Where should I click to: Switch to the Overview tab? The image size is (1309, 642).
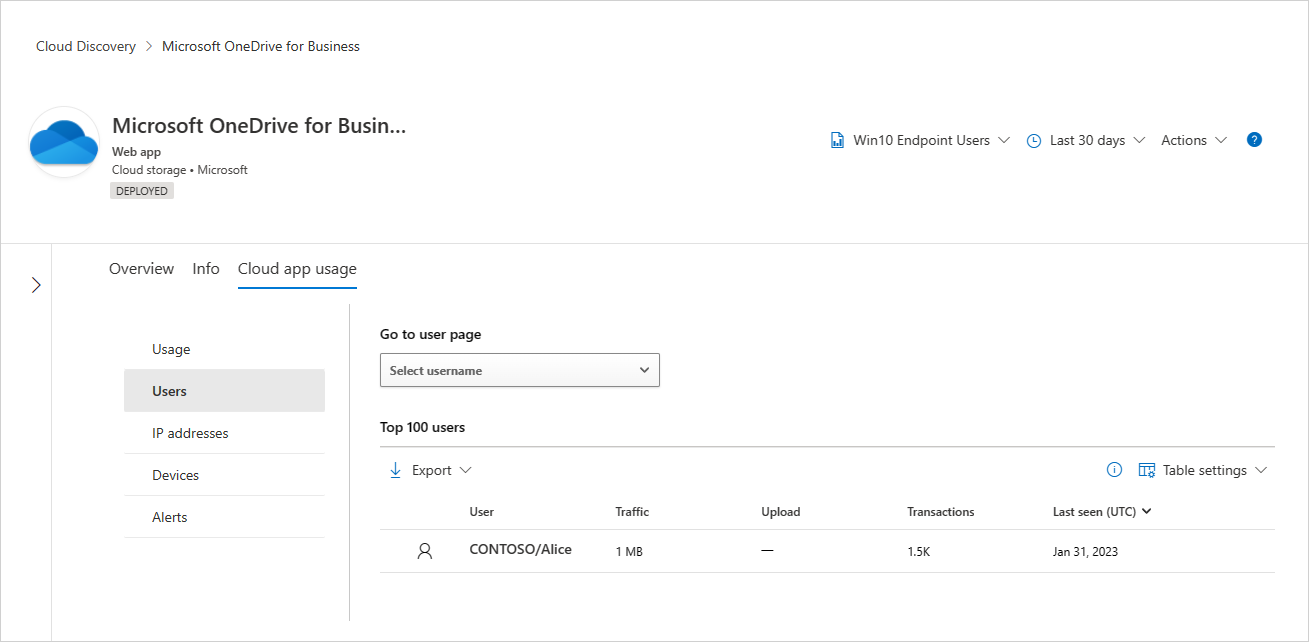[141, 268]
